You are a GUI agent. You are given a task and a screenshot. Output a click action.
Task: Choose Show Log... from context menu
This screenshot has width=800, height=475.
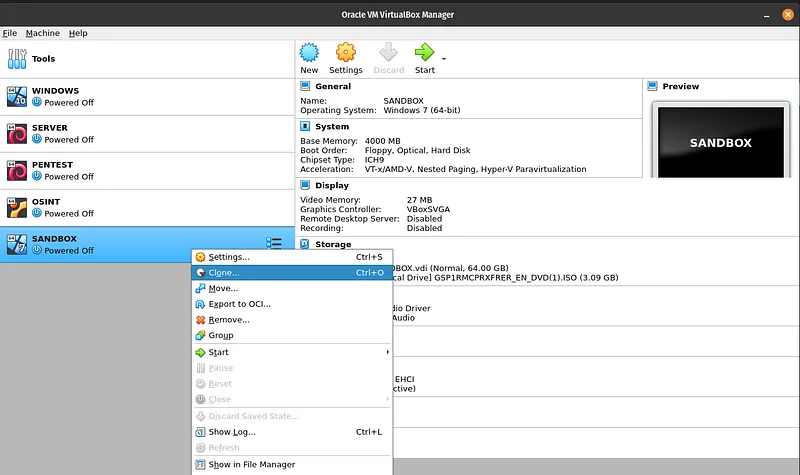click(x=292, y=432)
